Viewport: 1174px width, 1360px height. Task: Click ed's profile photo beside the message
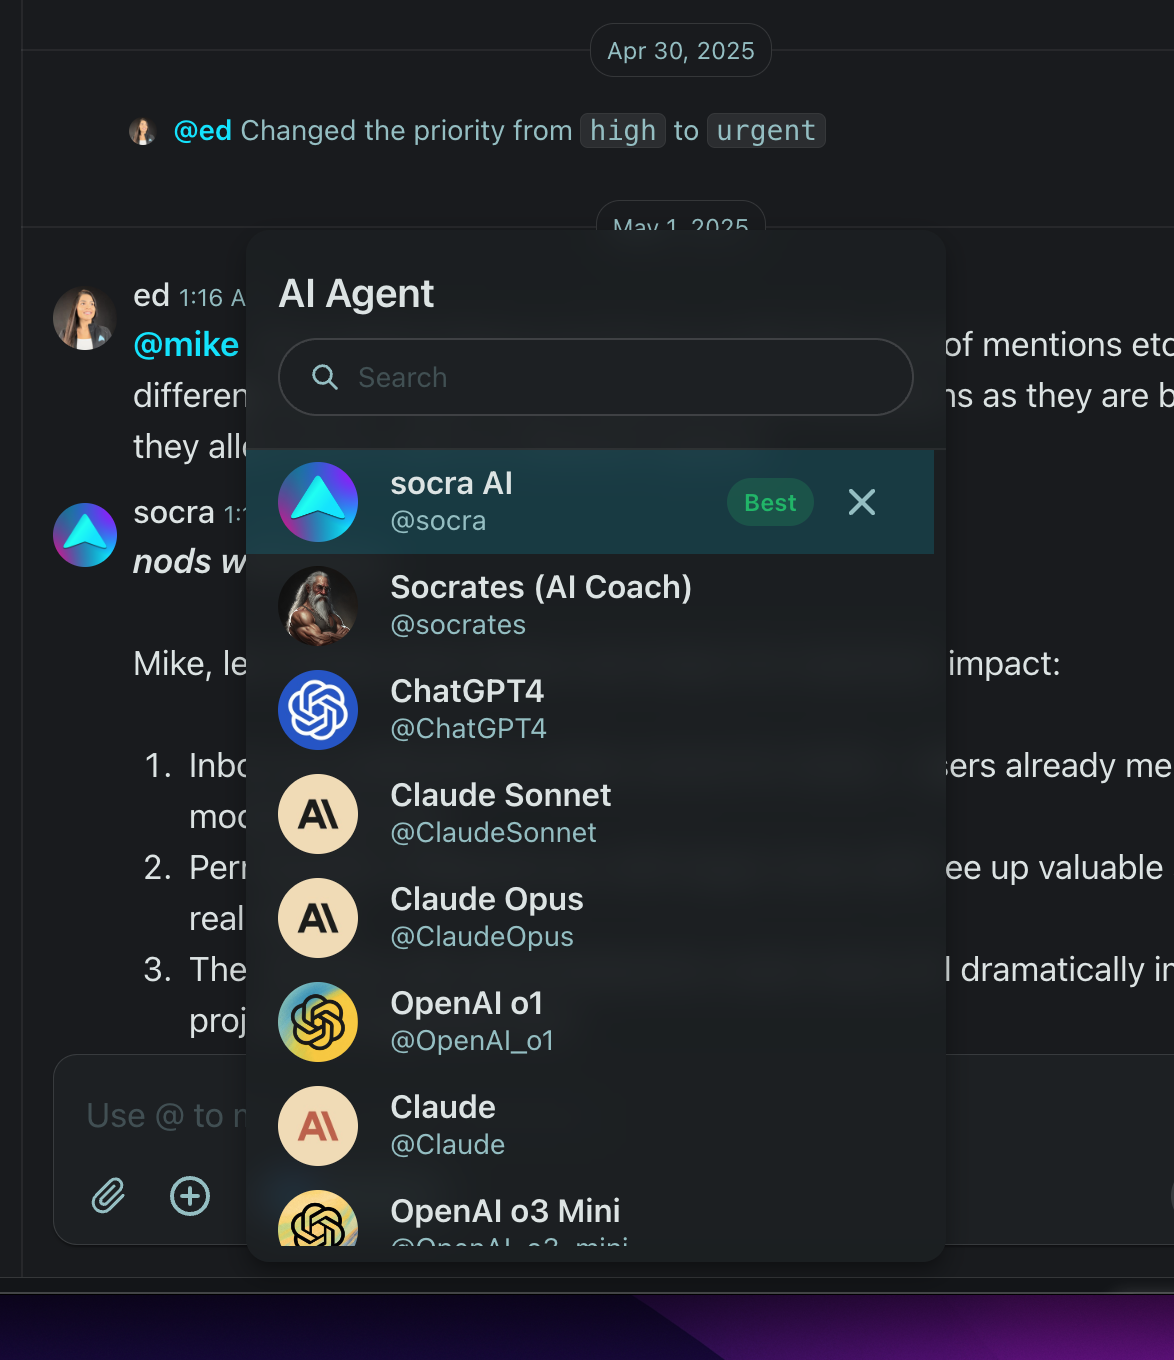click(85, 319)
